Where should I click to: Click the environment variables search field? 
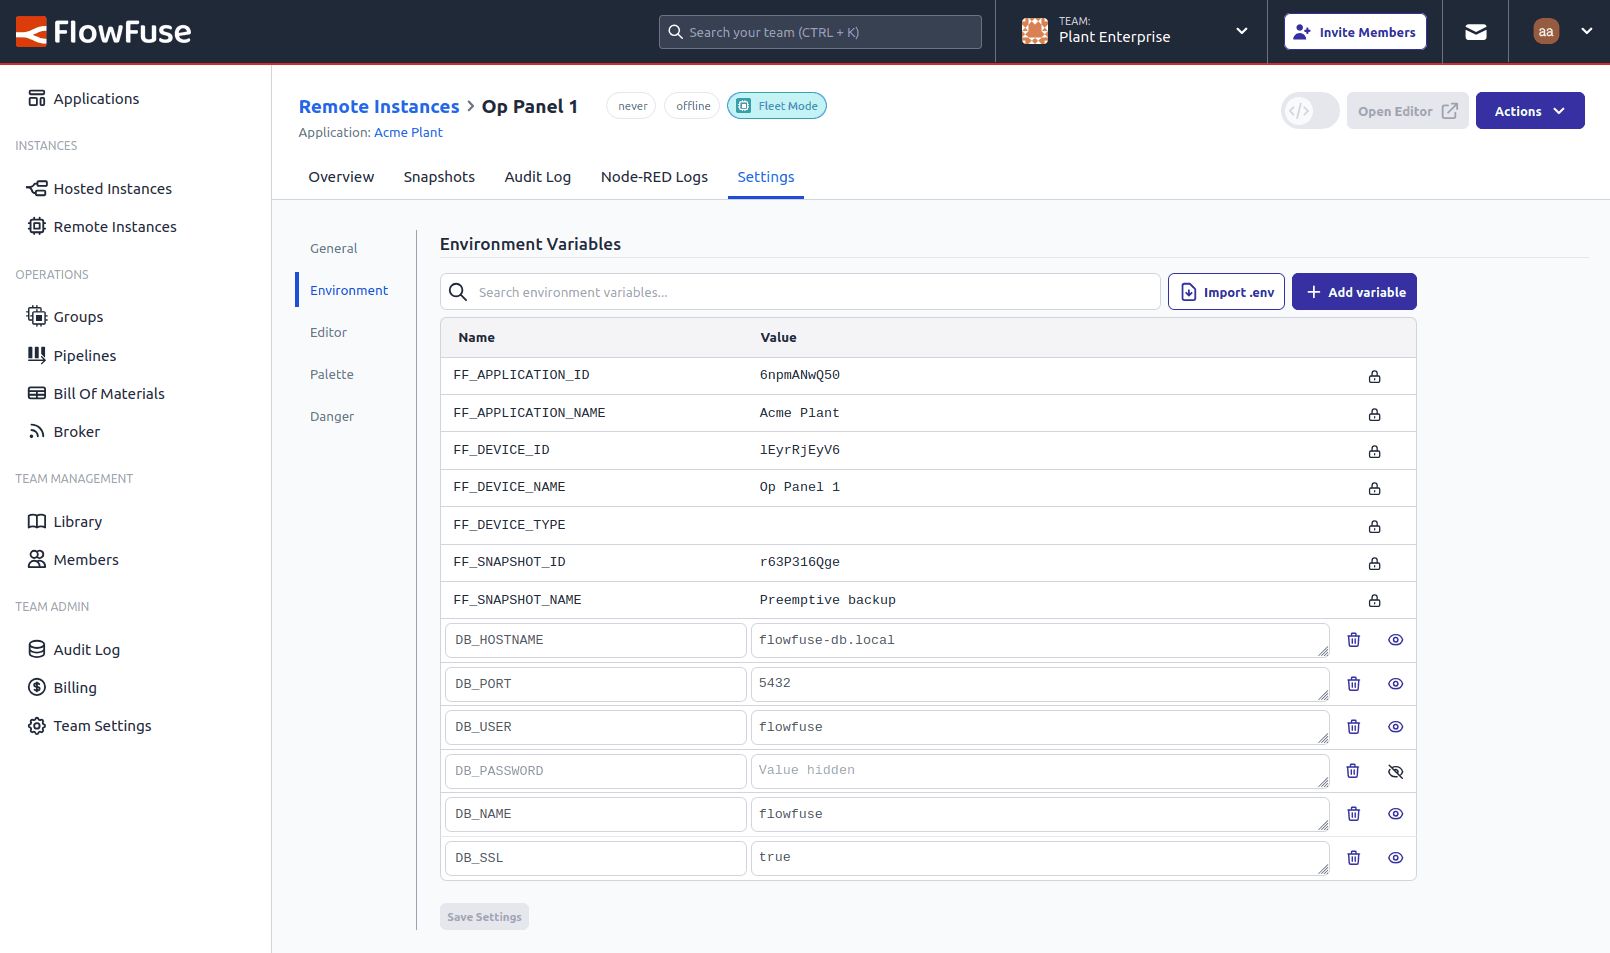(800, 291)
